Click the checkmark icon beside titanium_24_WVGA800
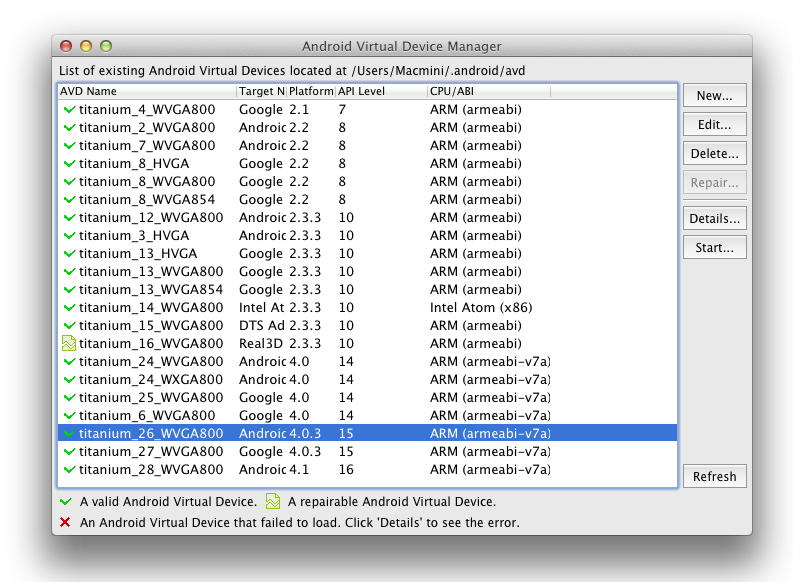Viewport: 793px width, 582px height. tap(69, 362)
